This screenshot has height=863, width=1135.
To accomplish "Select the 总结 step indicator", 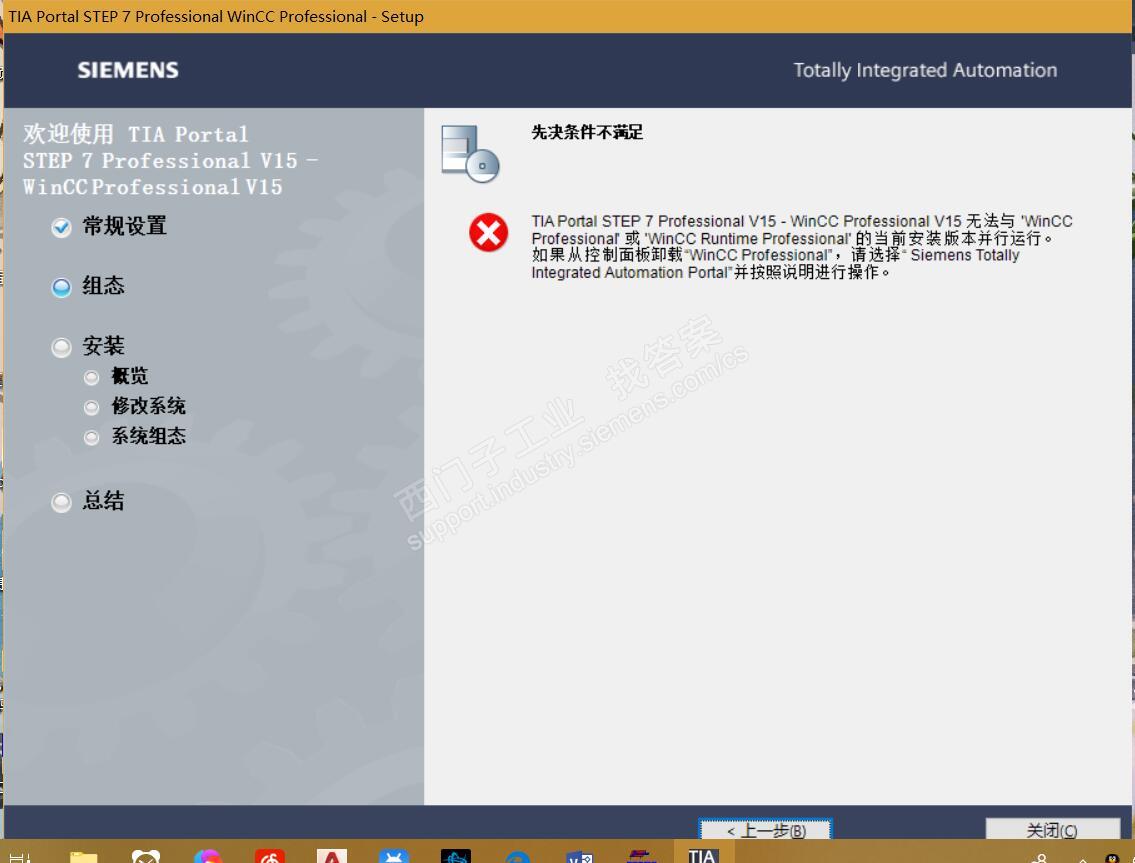I will 62,502.
